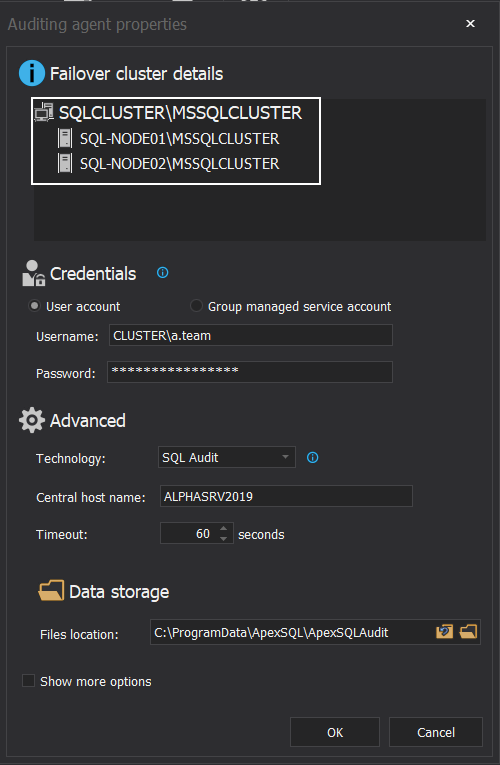Click the Data storage heading text
Viewport: 500px width, 765px height.
pyautogui.click(x=119, y=592)
